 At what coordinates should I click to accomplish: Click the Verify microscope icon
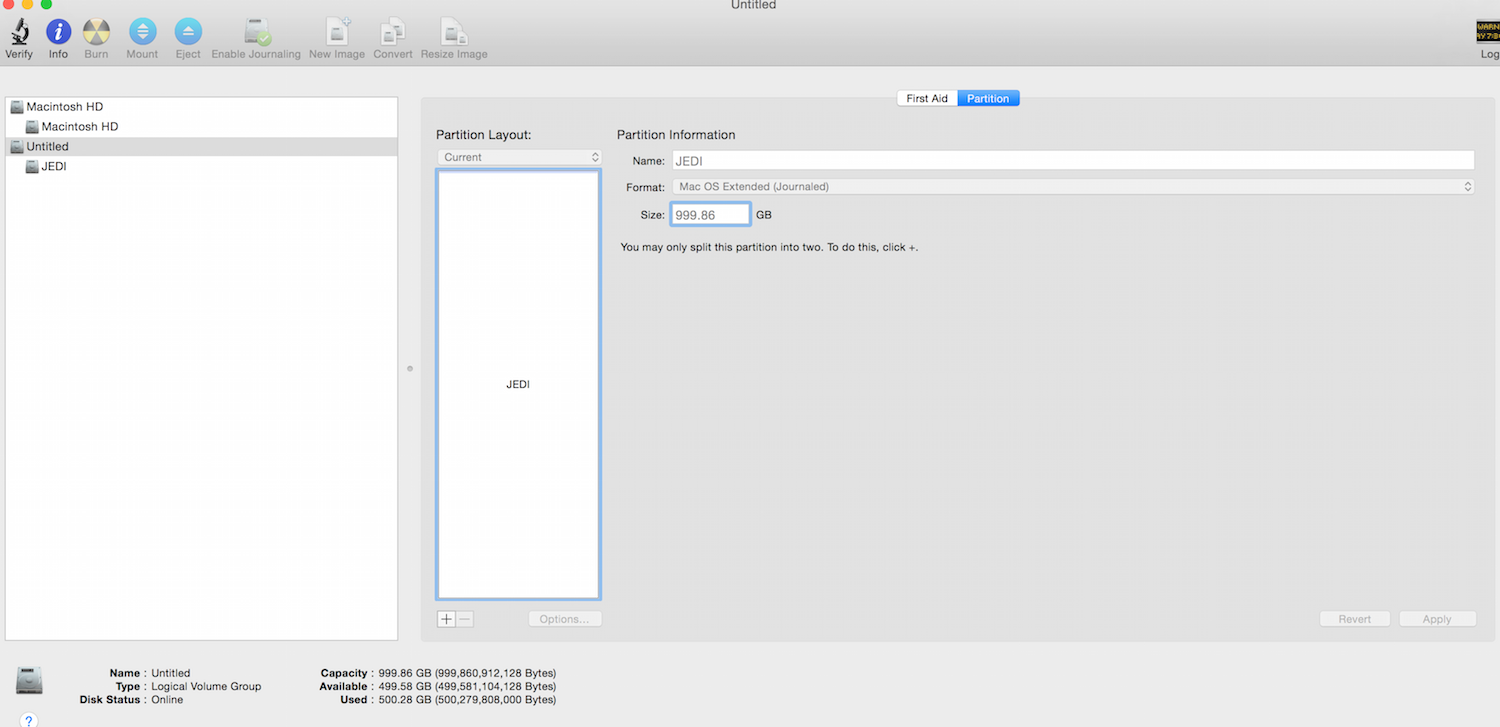[19, 32]
